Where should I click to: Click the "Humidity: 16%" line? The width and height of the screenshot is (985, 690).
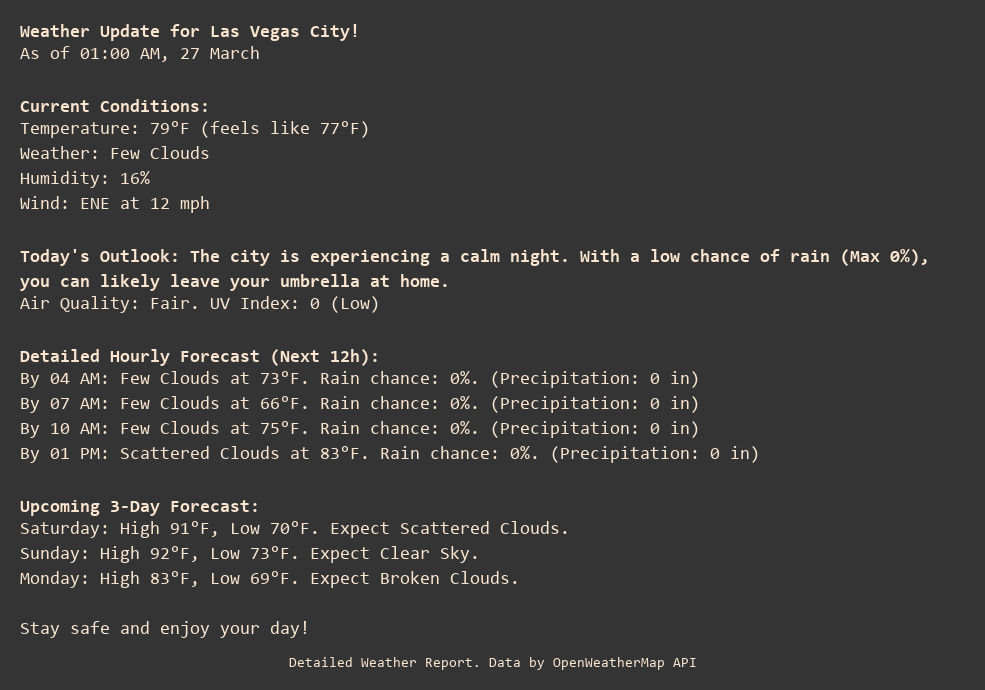pyautogui.click(x=85, y=178)
